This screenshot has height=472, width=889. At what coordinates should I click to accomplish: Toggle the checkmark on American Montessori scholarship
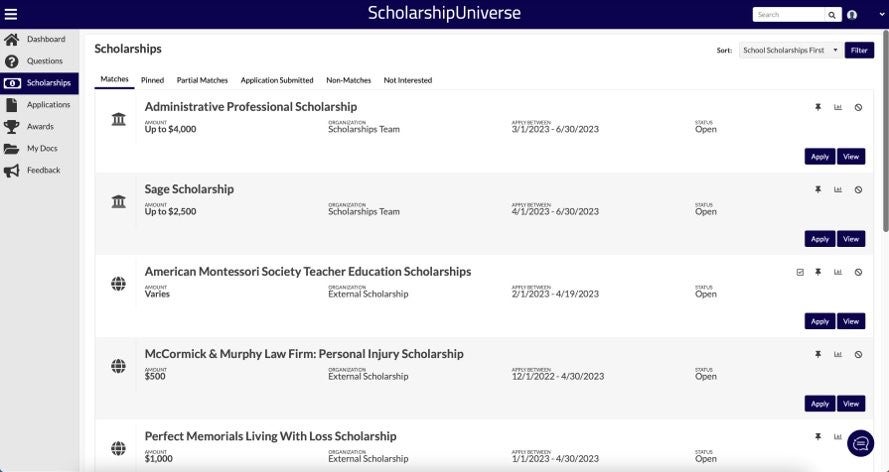tap(800, 272)
